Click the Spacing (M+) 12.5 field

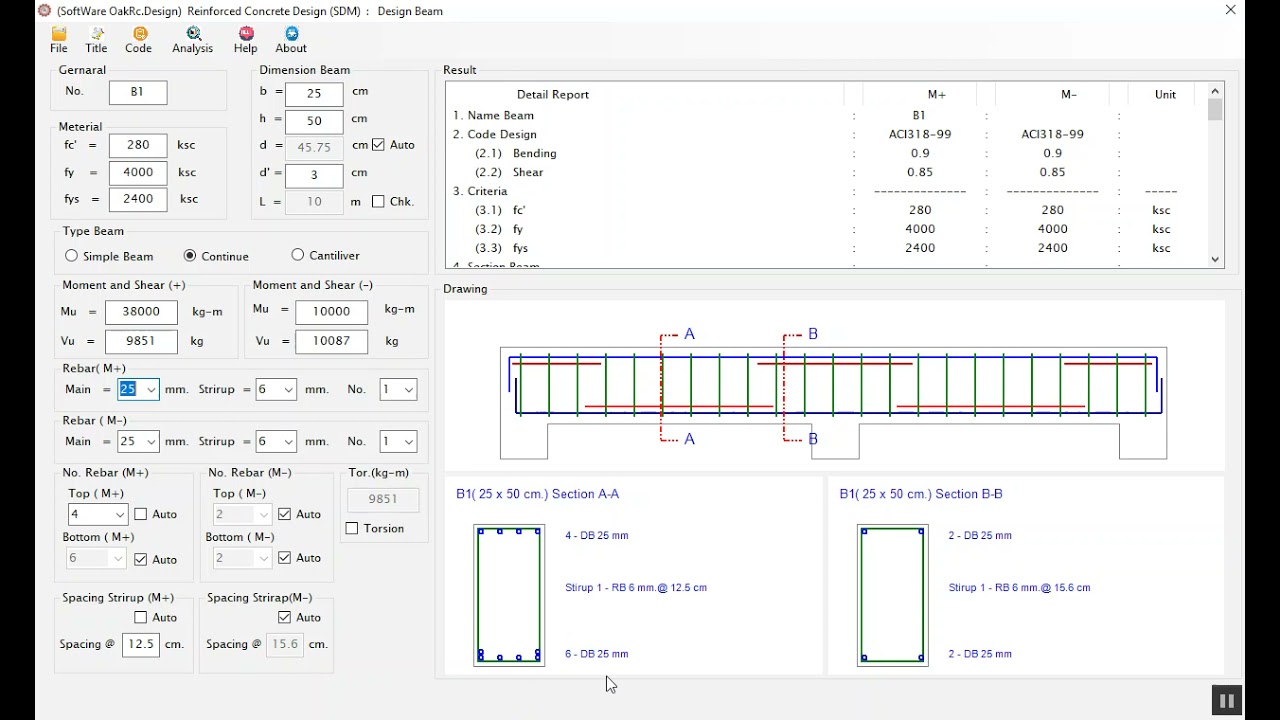[x=140, y=644]
